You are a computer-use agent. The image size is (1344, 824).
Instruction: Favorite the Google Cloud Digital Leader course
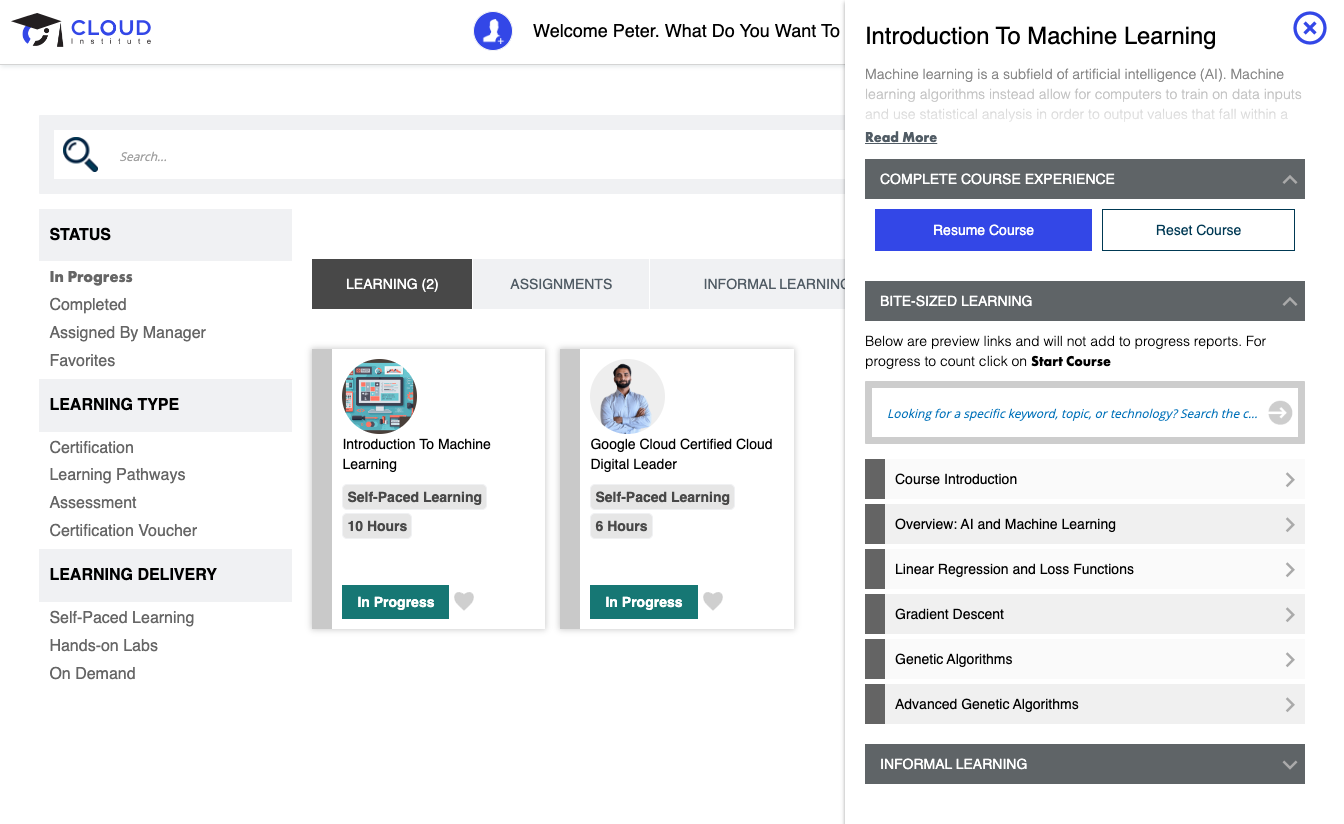tap(712, 601)
